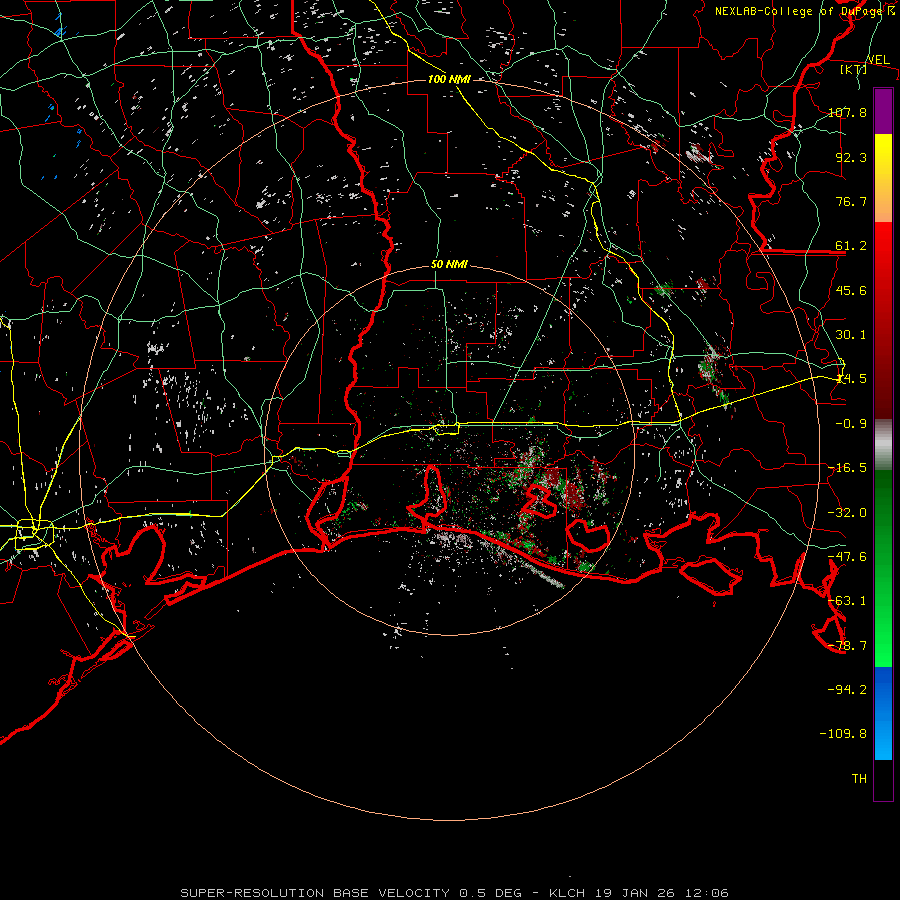Screen dimensions: 900x900
Task: Select the 61.2 legend value
Action: point(851,246)
